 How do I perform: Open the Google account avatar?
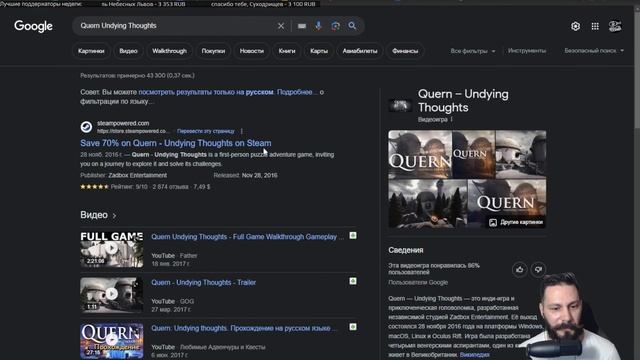tap(615, 26)
